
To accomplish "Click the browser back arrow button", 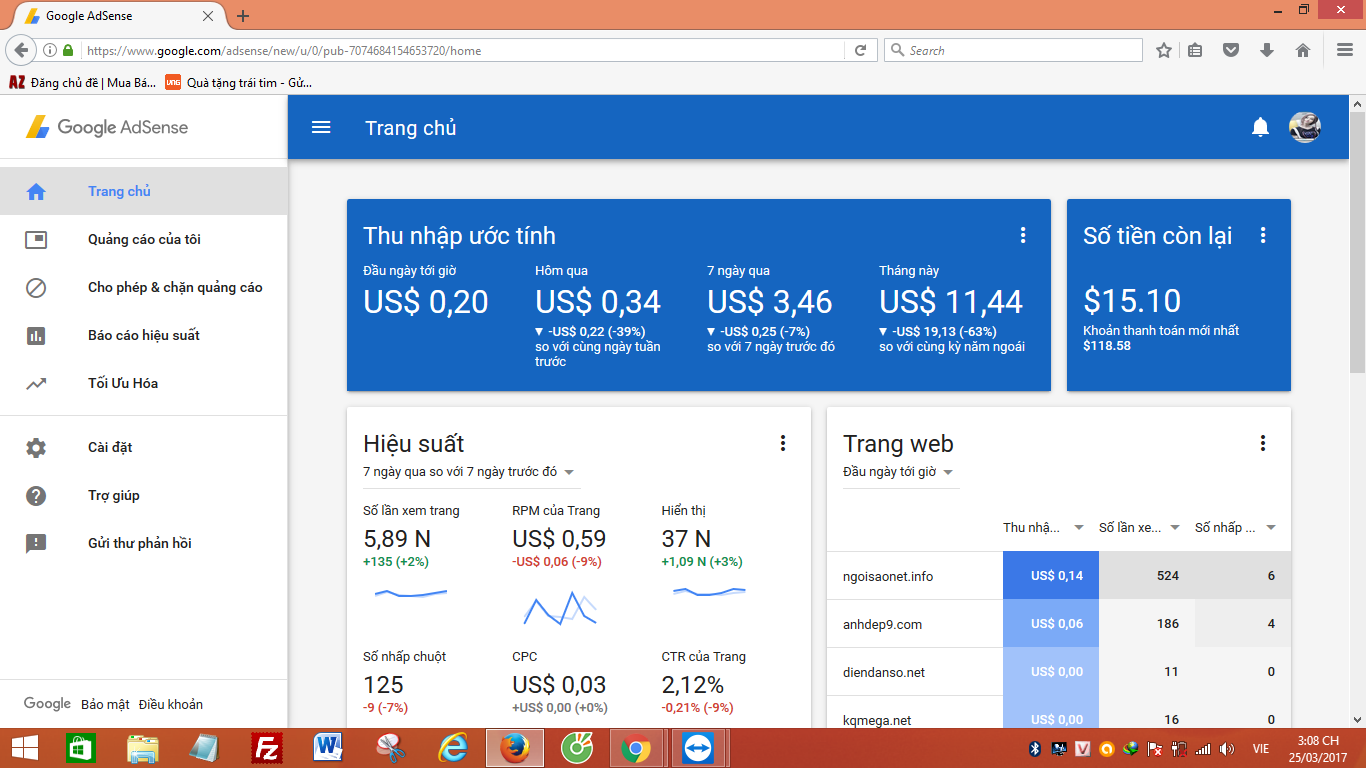I will point(21,50).
